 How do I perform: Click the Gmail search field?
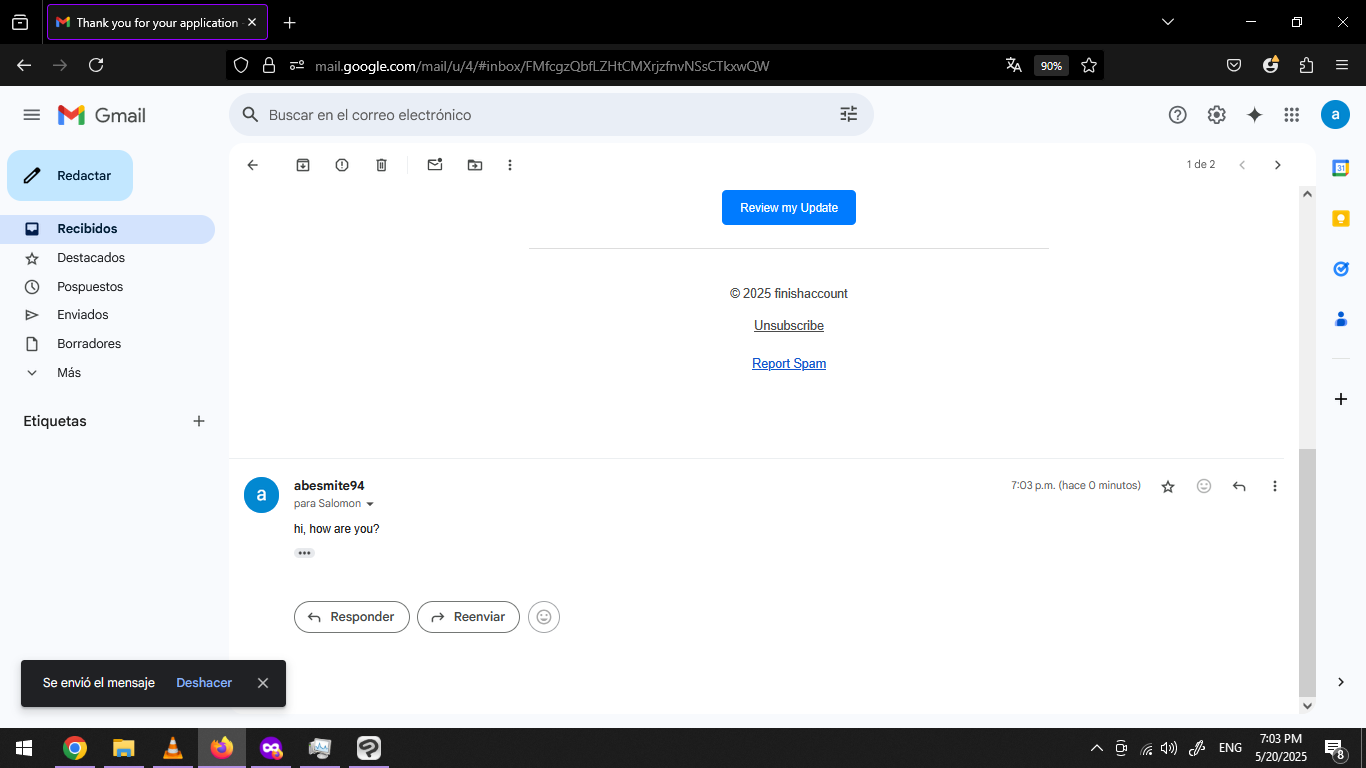click(550, 115)
